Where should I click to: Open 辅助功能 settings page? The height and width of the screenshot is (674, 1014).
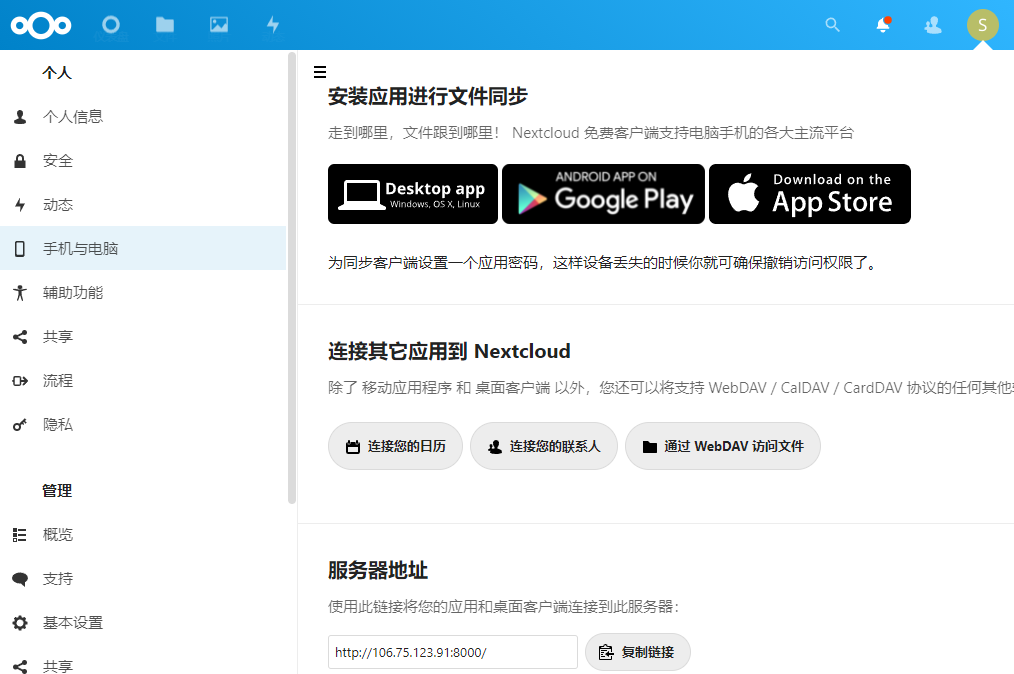(143, 293)
